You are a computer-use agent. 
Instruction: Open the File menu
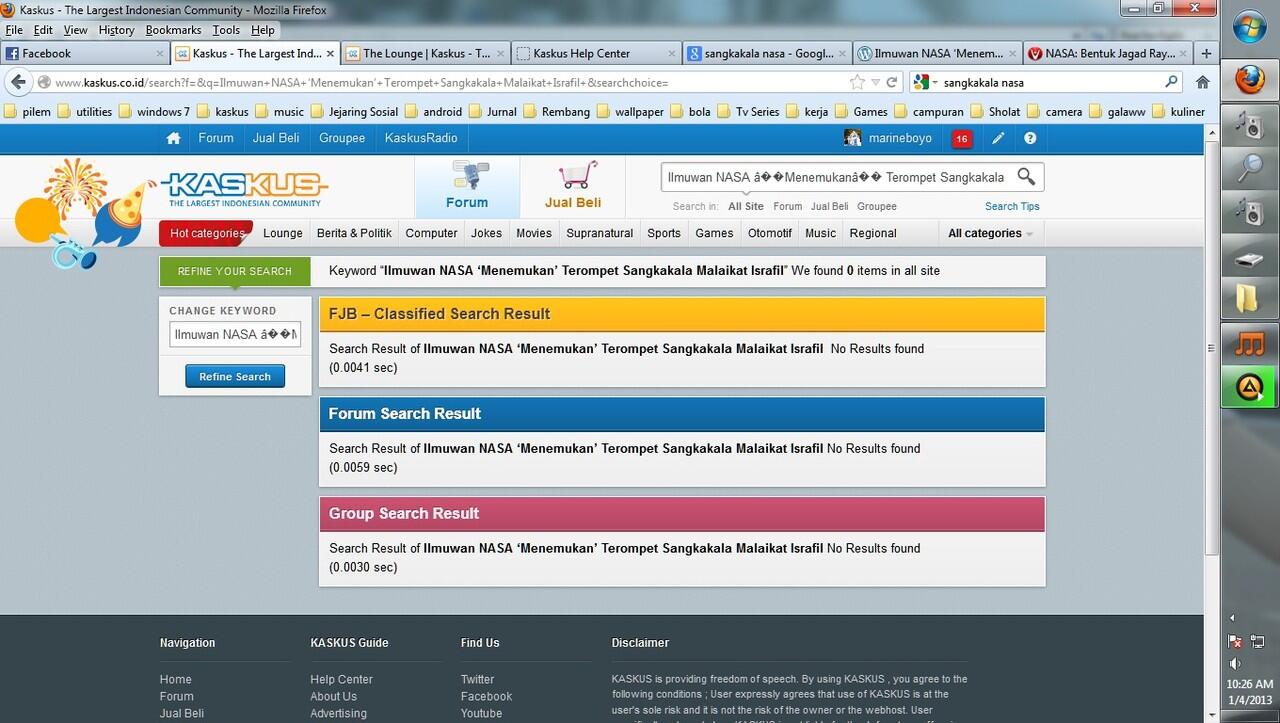coord(14,30)
